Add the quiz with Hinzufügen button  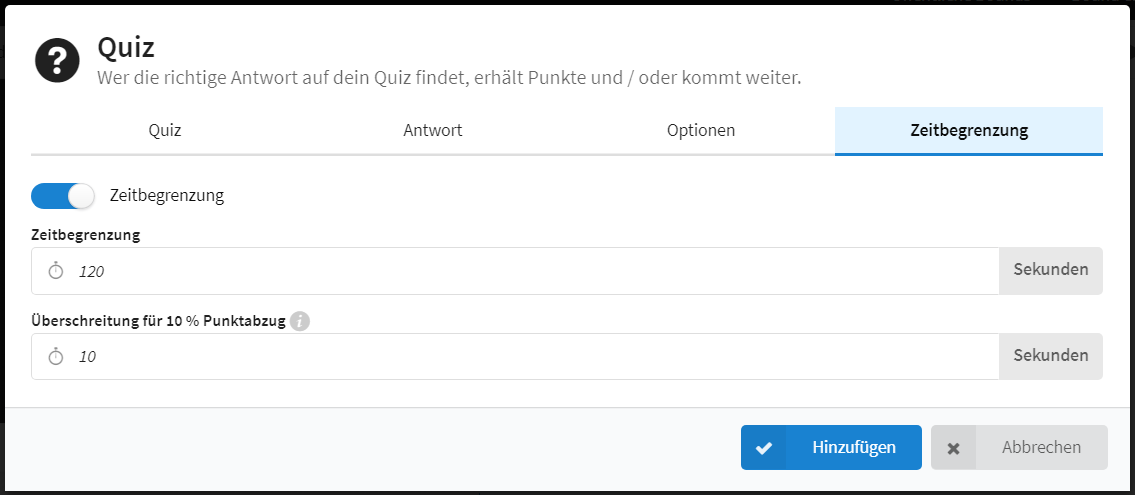coord(831,447)
